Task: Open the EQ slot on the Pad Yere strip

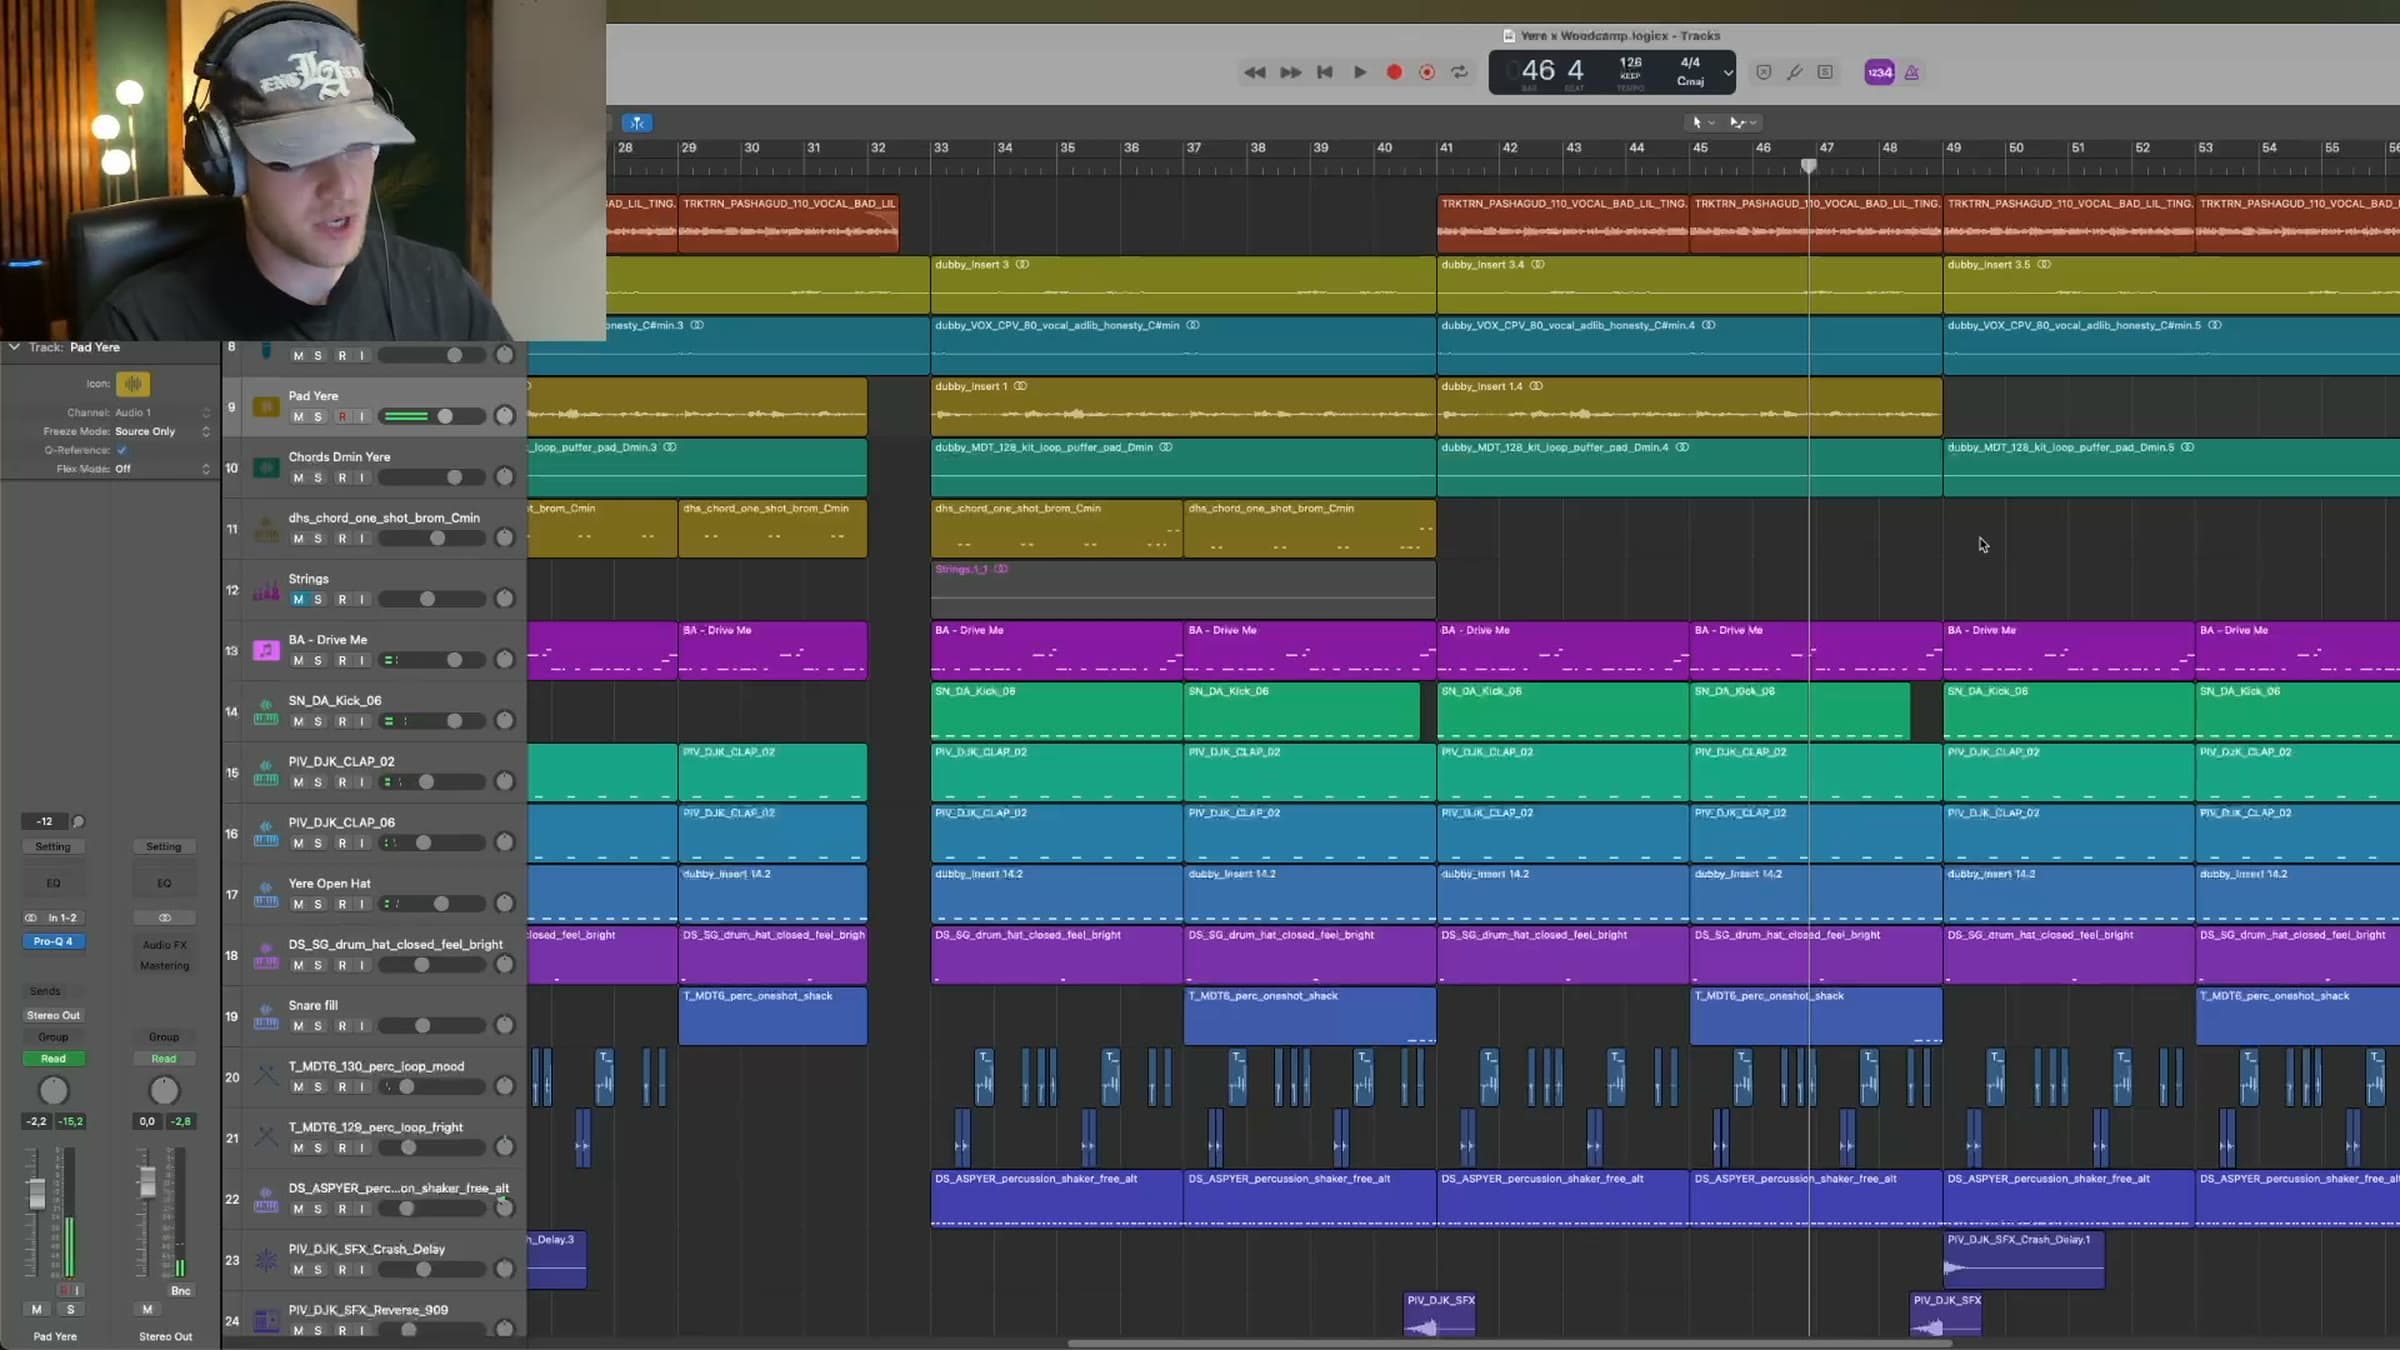Action: [x=53, y=883]
